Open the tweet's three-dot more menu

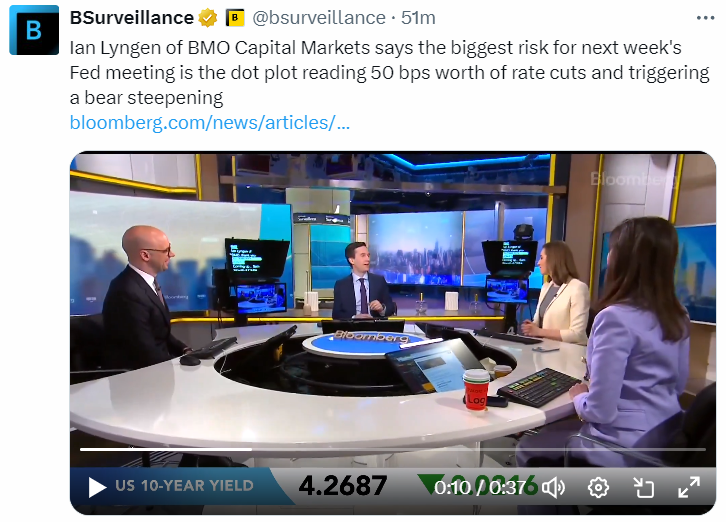(x=705, y=18)
